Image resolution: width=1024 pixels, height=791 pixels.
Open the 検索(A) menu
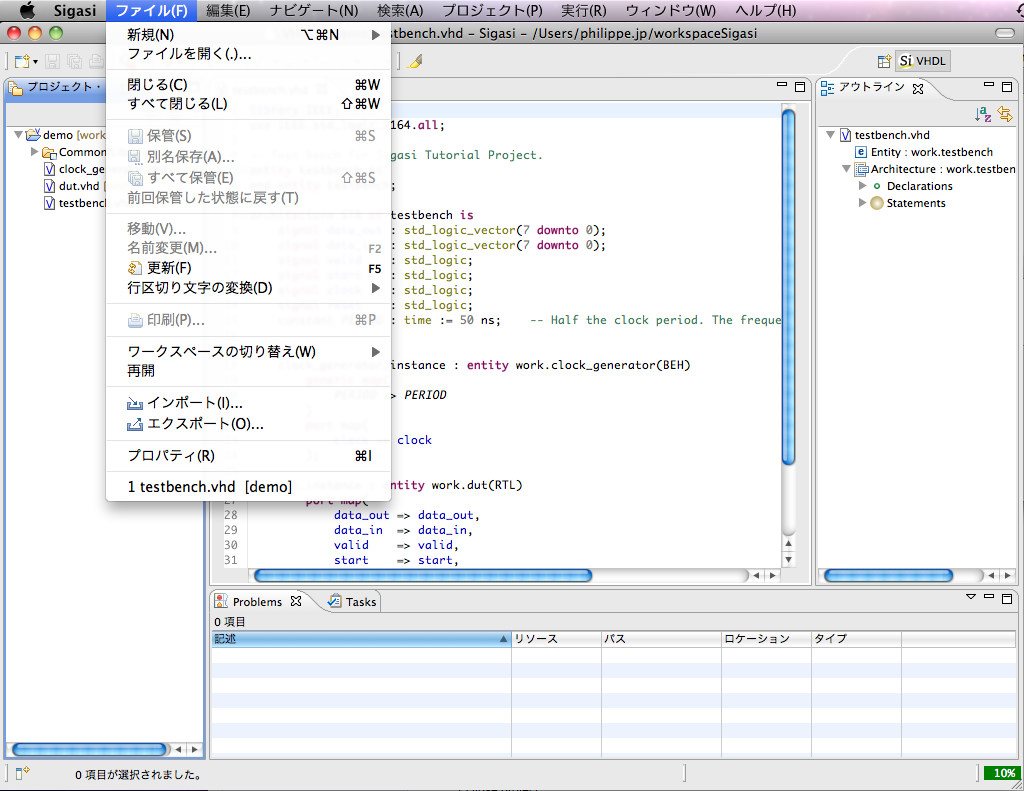coord(400,10)
